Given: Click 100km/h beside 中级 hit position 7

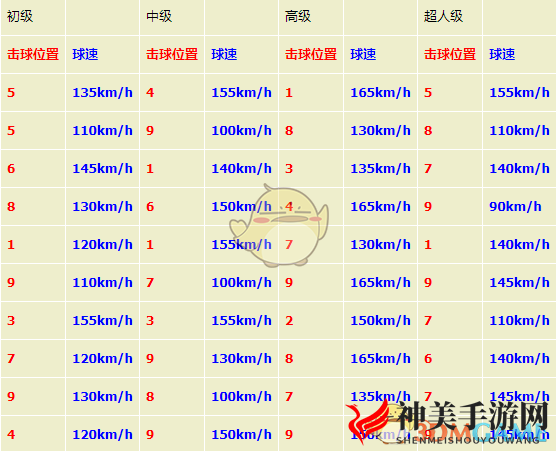Looking at the screenshot, I should (x=242, y=283).
